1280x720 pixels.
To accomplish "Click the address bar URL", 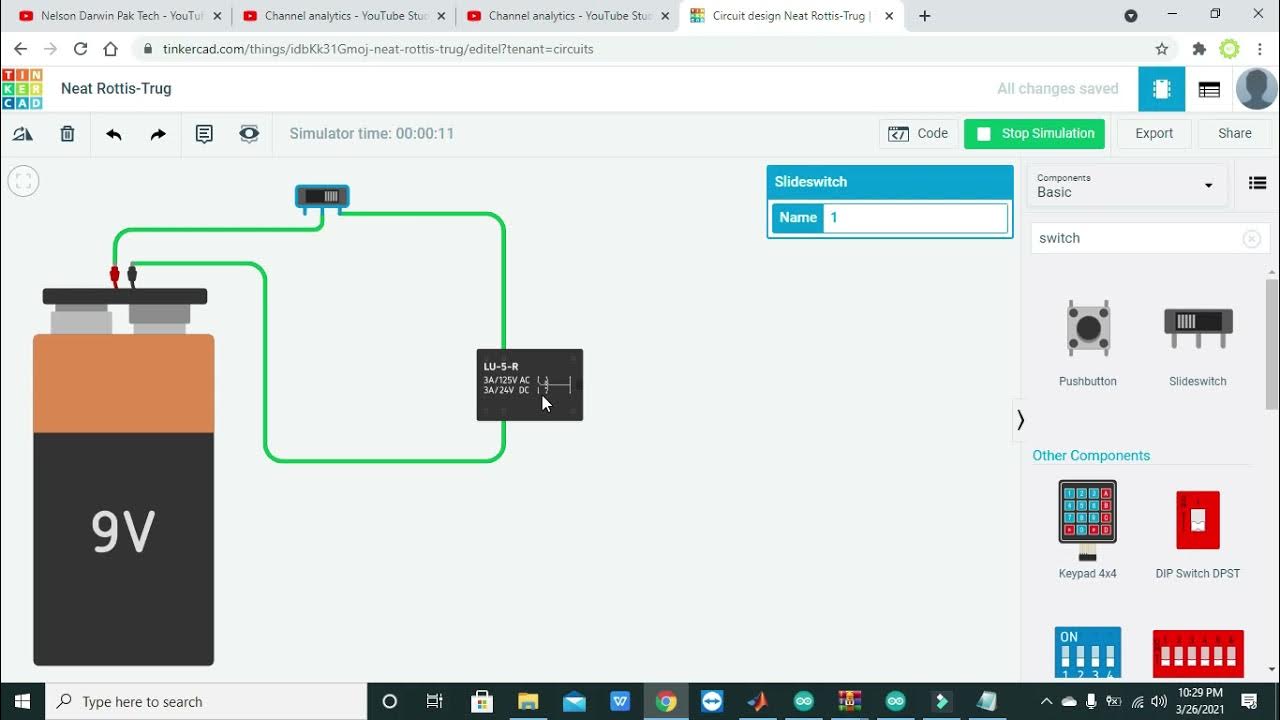I will click(378, 49).
